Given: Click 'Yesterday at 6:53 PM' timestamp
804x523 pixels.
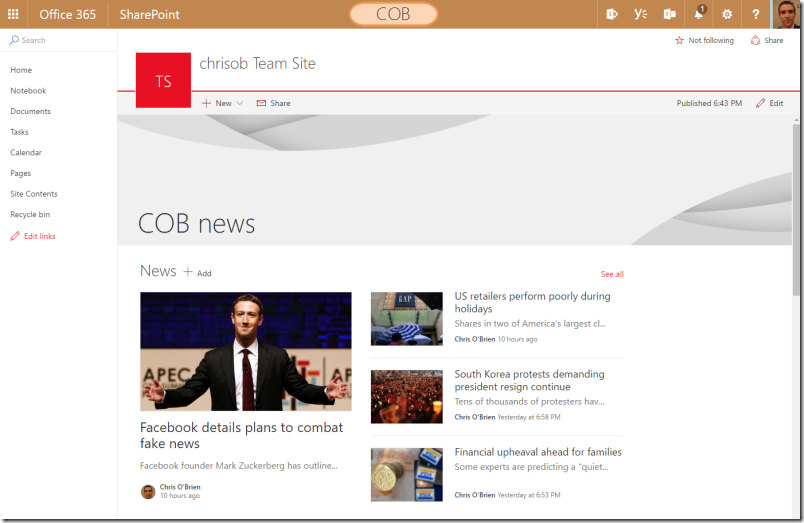Looking at the screenshot, I should [x=529, y=495].
